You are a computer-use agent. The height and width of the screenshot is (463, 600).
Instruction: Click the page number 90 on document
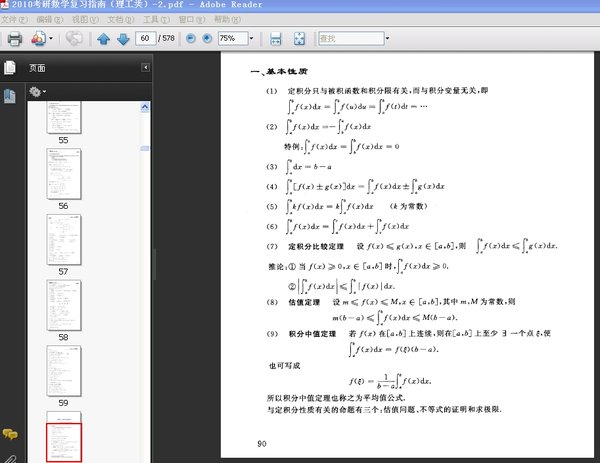pos(262,444)
